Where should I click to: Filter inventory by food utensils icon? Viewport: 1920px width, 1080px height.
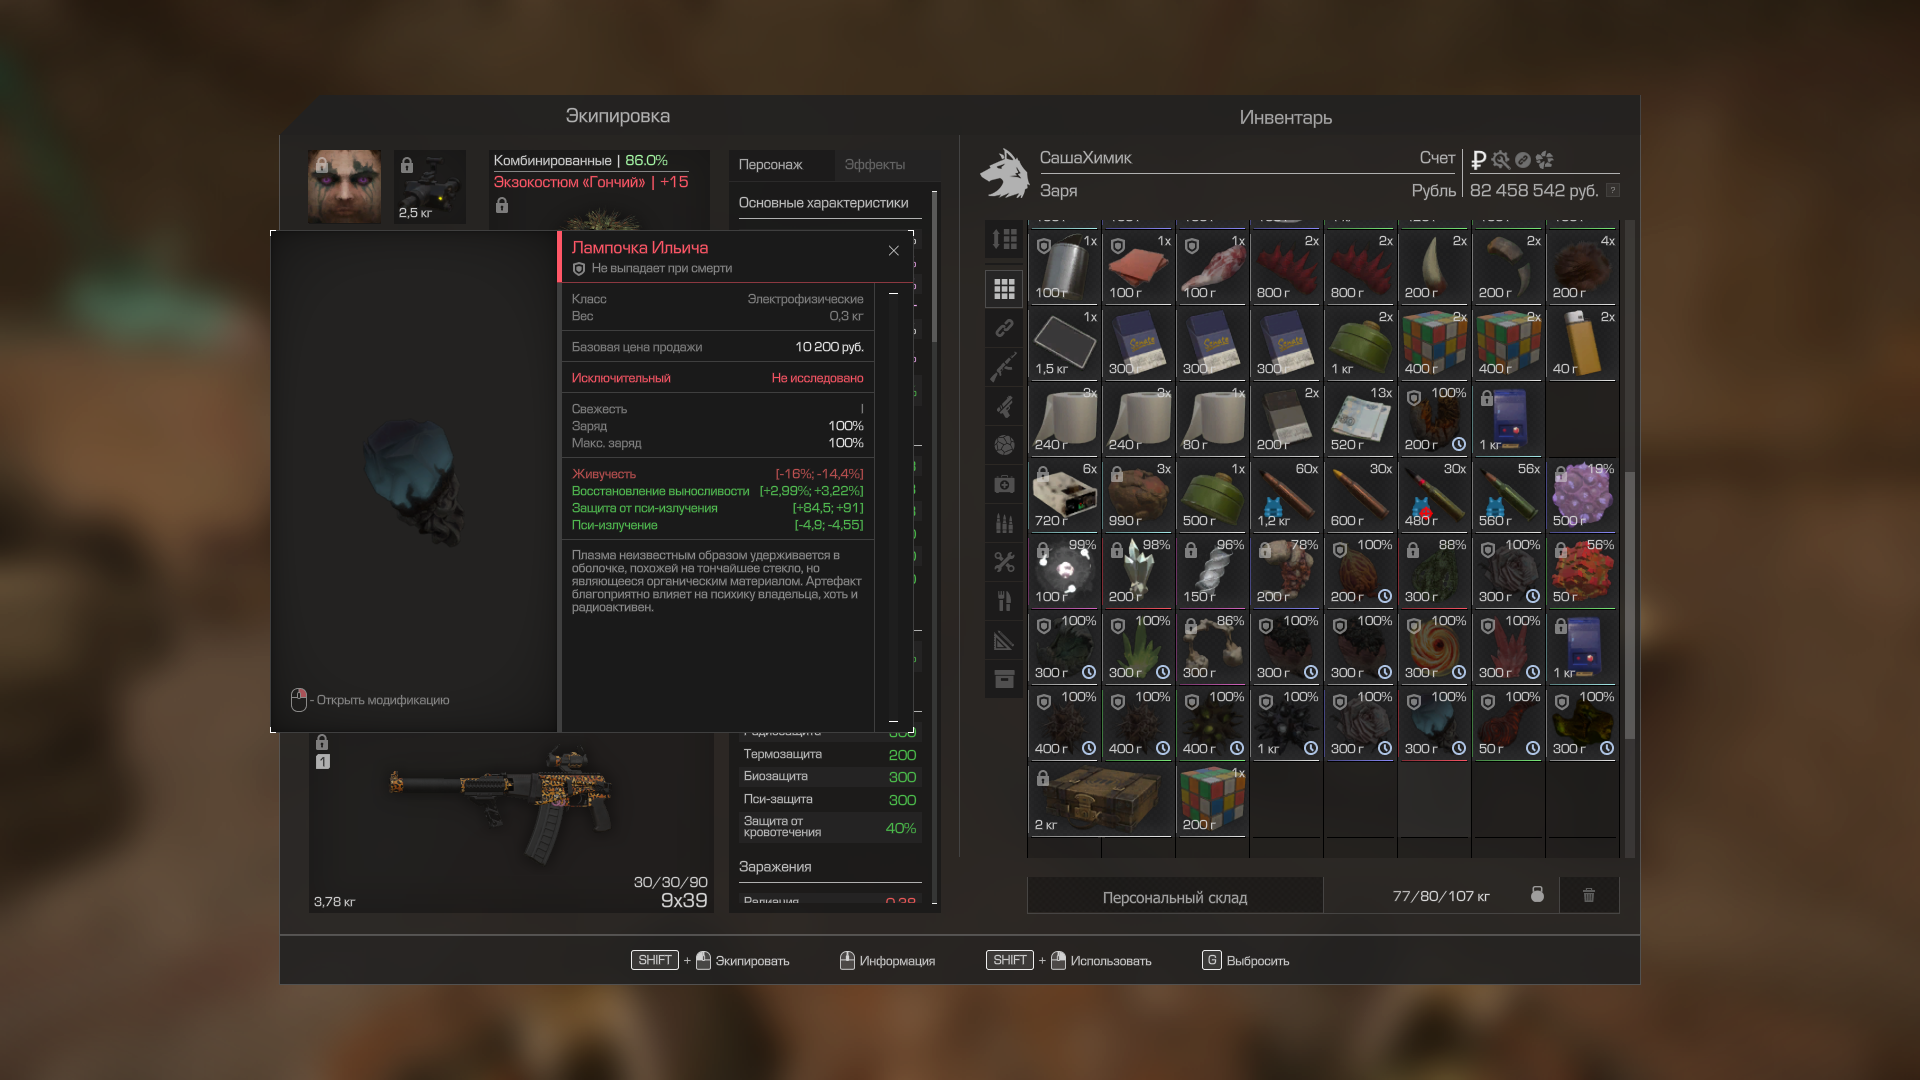(1004, 601)
